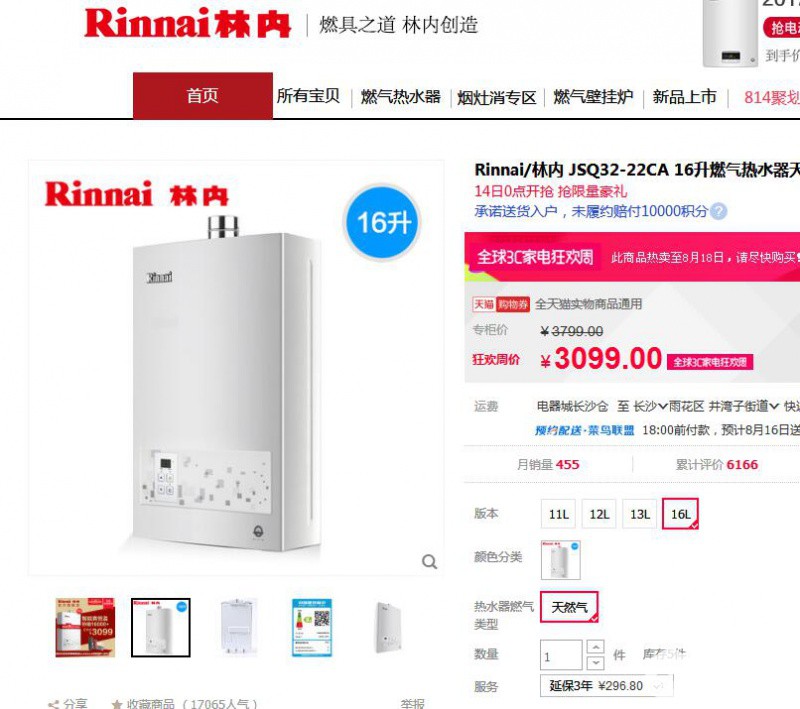
Task: Go to 燃气热水器 menu item
Action: pyautogui.click(x=401, y=96)
